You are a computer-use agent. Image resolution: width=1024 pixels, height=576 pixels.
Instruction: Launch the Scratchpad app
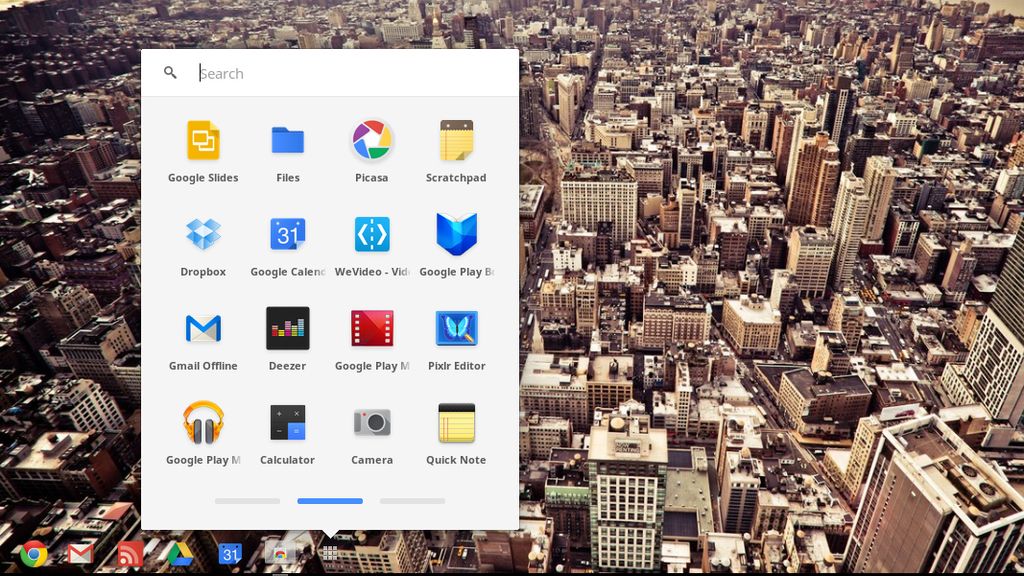456,141
